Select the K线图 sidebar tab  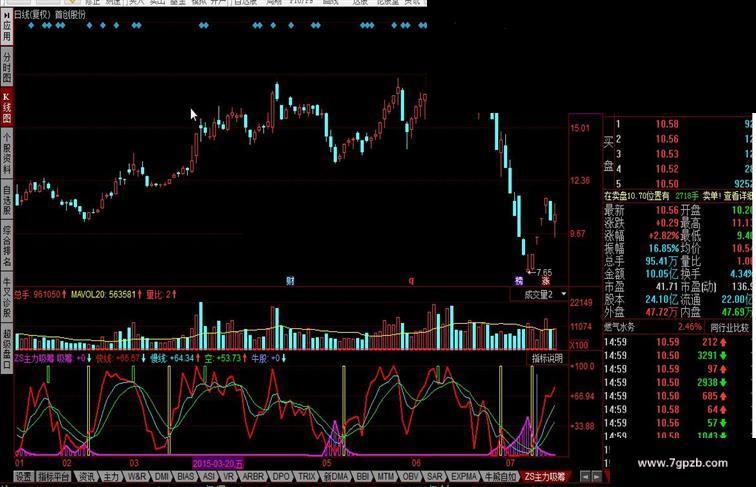pos(6,107)
